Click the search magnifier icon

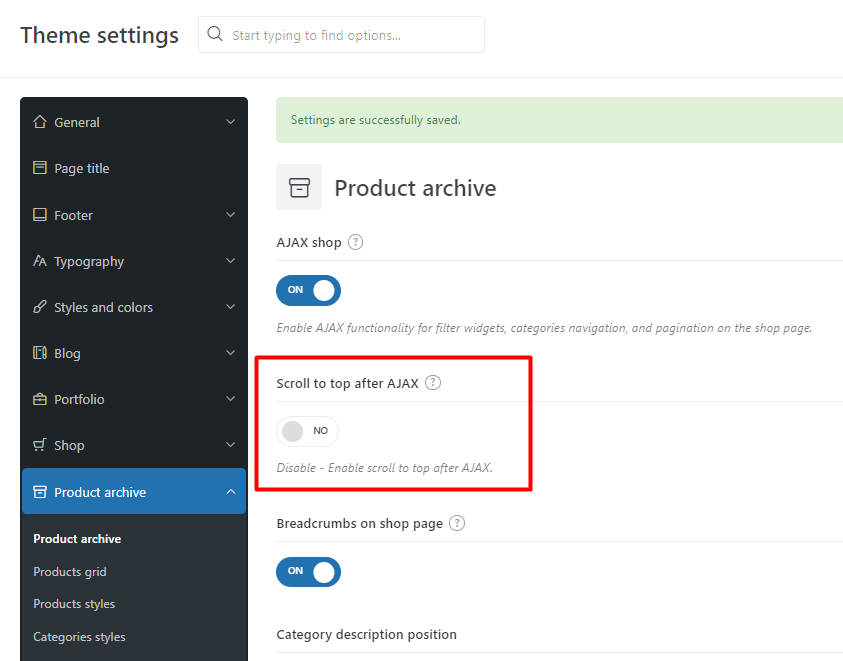215,34
